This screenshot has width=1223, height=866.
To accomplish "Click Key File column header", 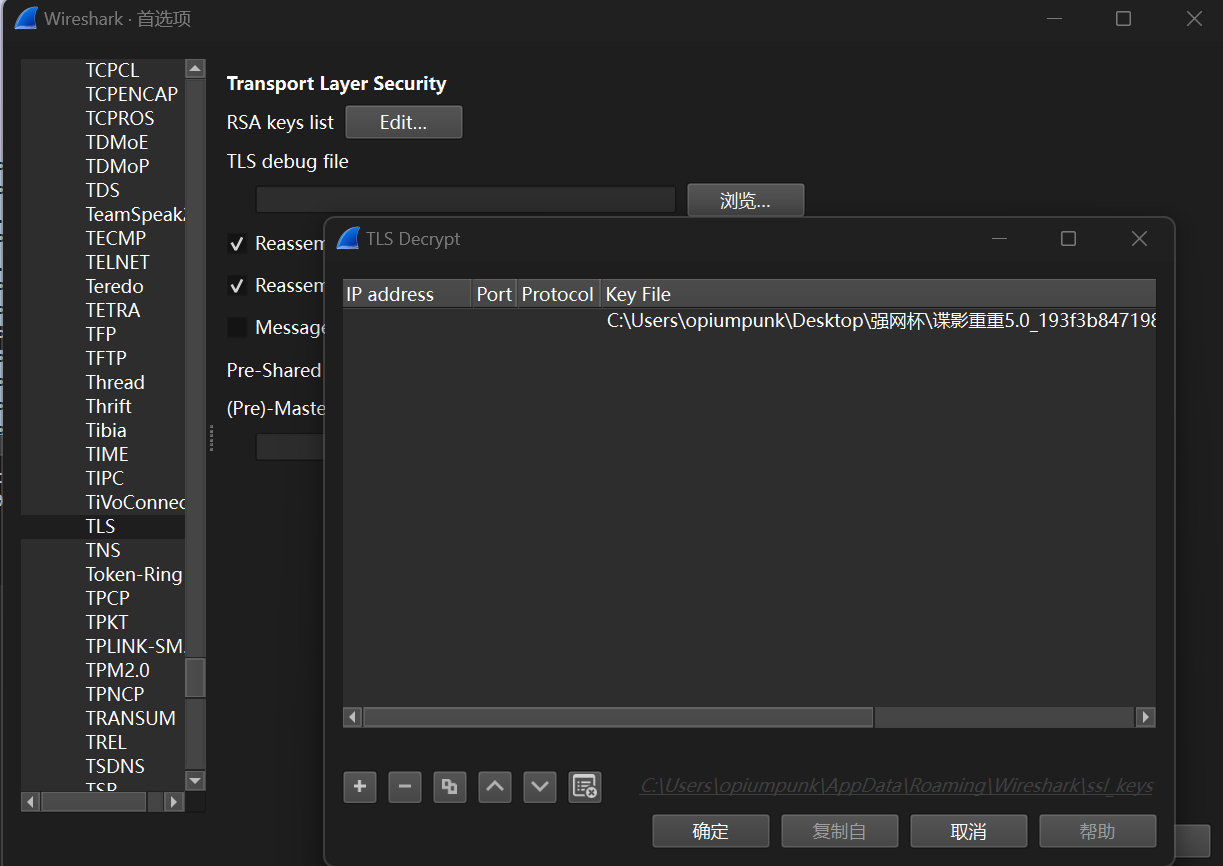I will point(878,294).
